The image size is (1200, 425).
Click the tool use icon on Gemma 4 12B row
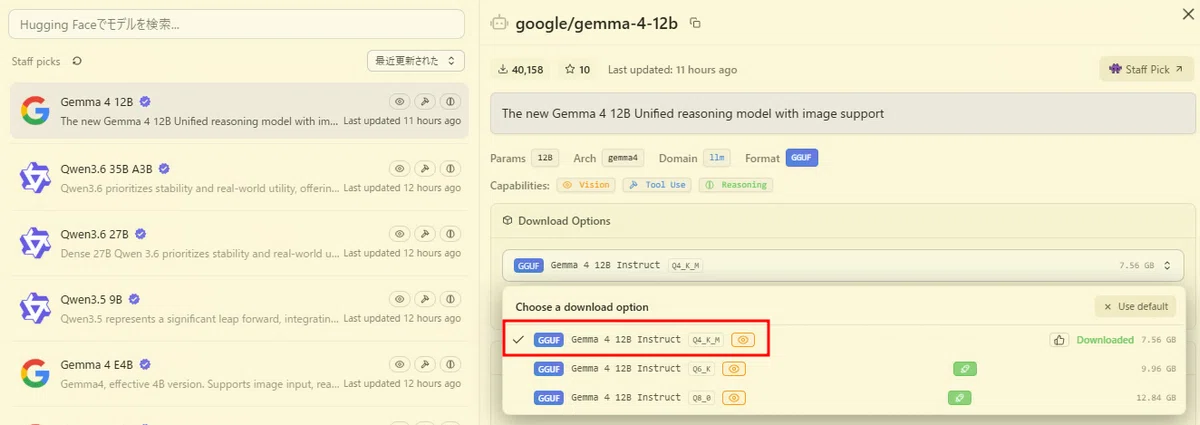425,102
